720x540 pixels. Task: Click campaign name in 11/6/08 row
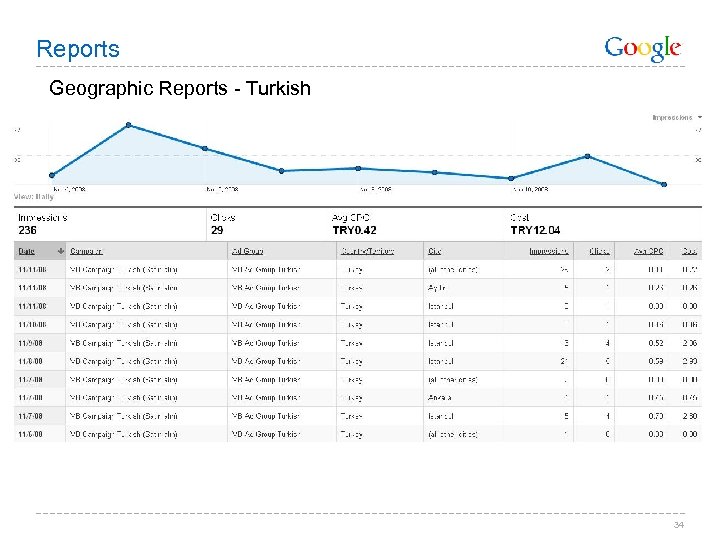pyautogui.click(x=124, y=434)
